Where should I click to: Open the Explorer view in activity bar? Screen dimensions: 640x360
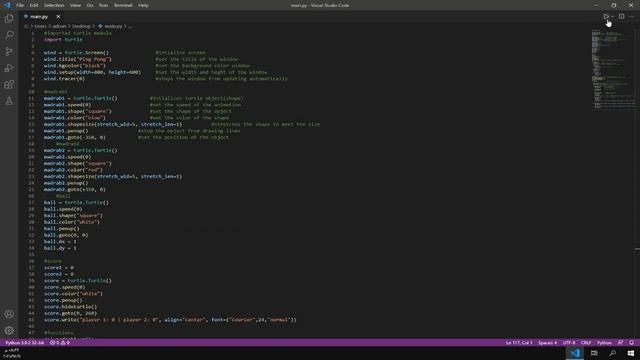click(9, 18)
